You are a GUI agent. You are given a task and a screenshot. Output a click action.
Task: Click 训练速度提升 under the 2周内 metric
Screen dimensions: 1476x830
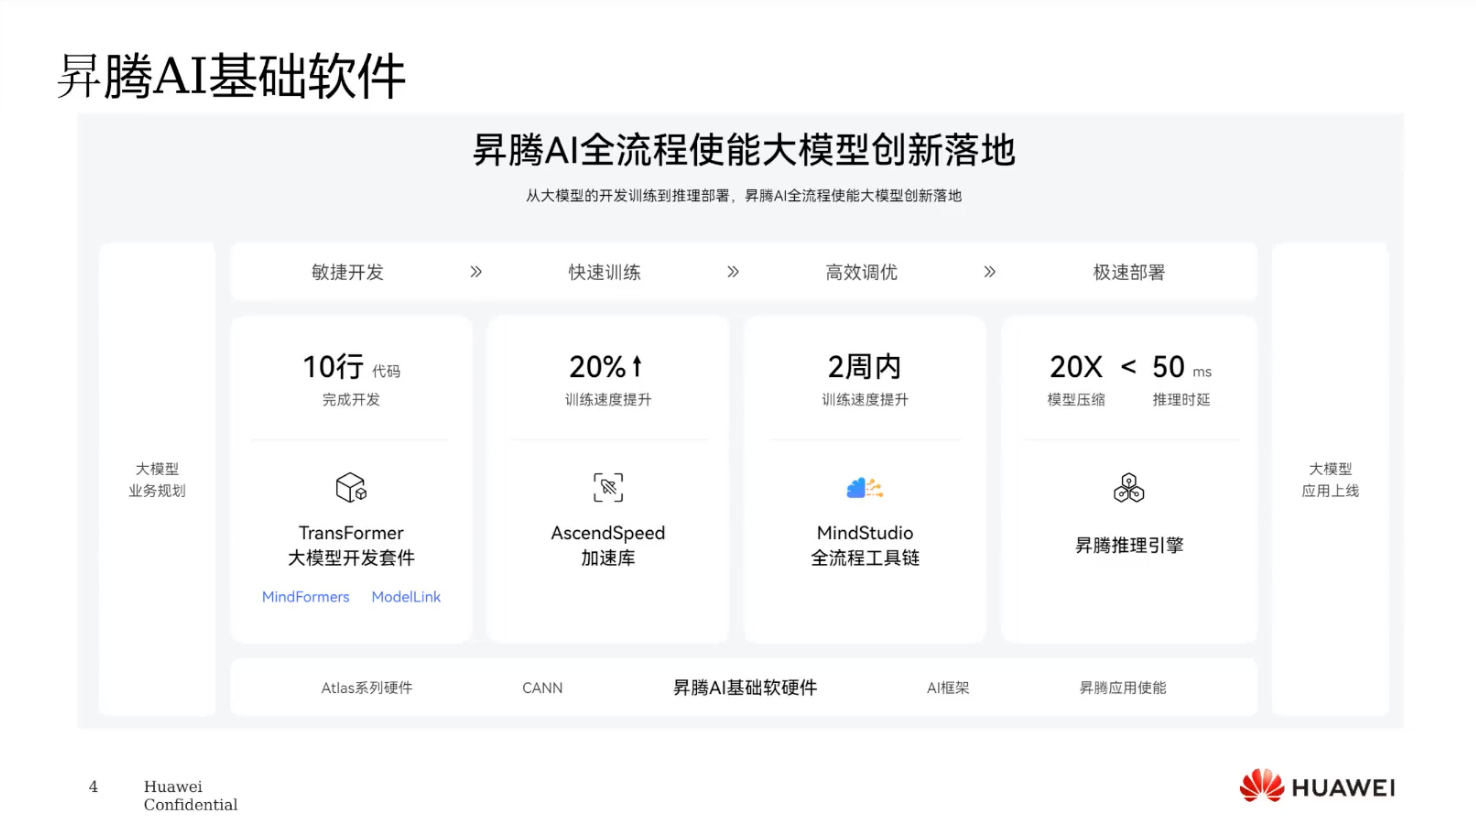click(x=865, y=400)
